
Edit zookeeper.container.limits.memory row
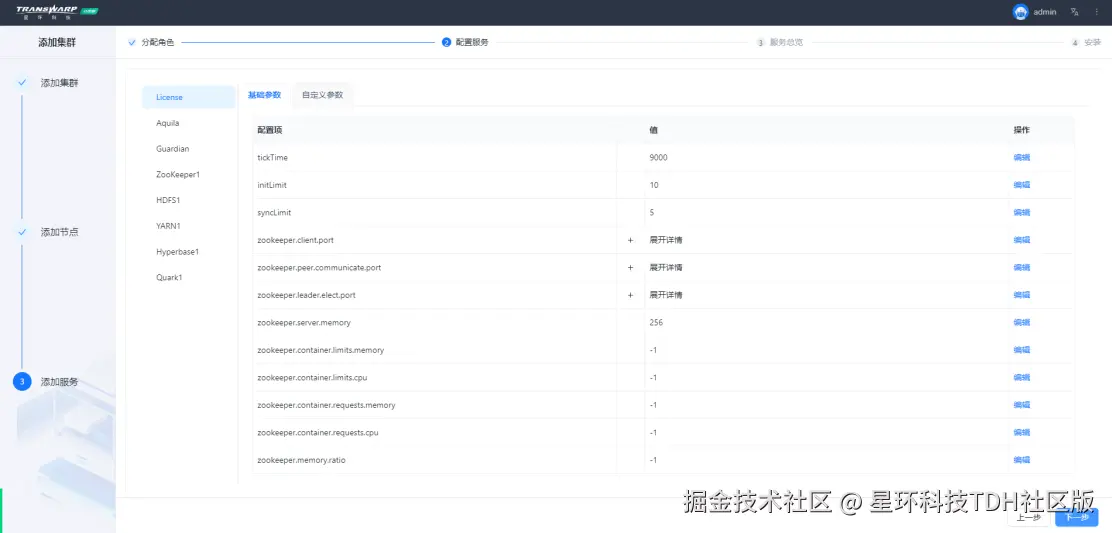1021,350
